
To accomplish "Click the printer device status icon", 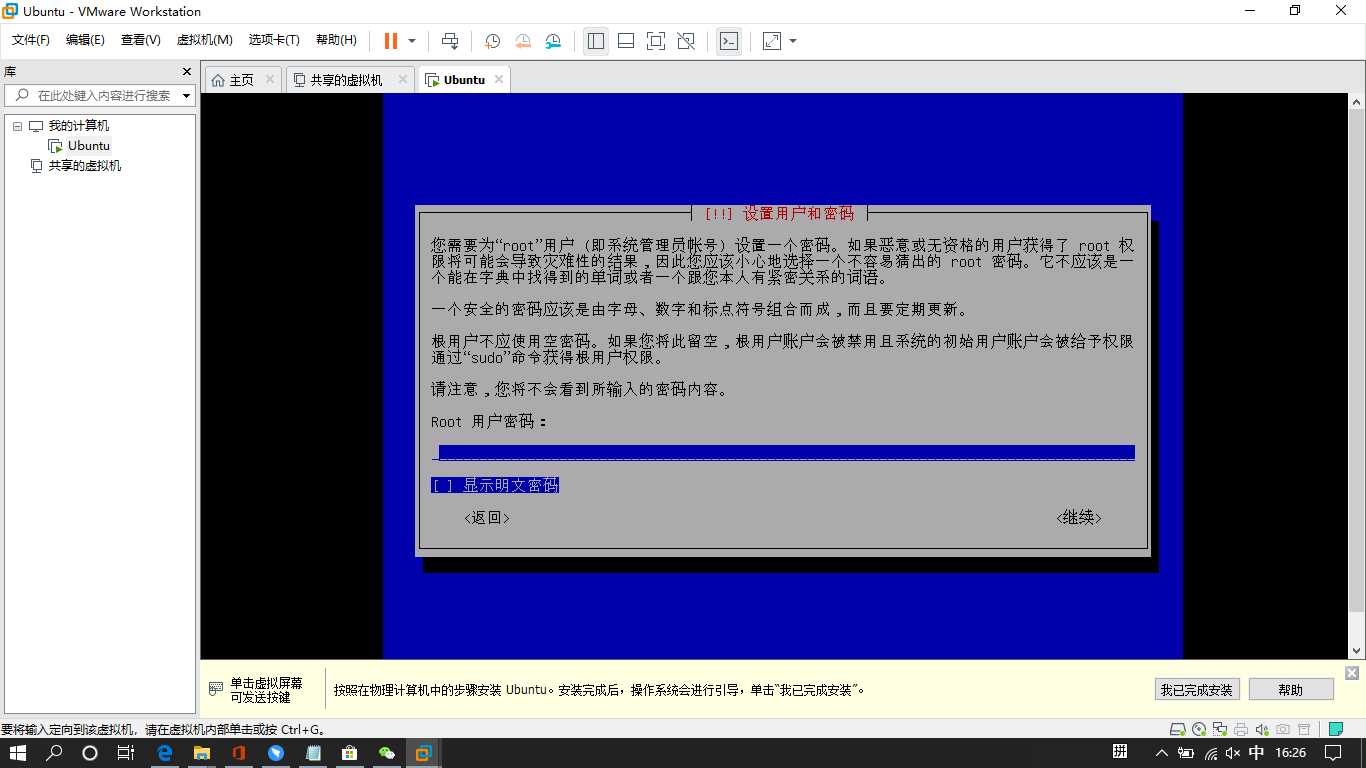I will tap(1241, 729).
